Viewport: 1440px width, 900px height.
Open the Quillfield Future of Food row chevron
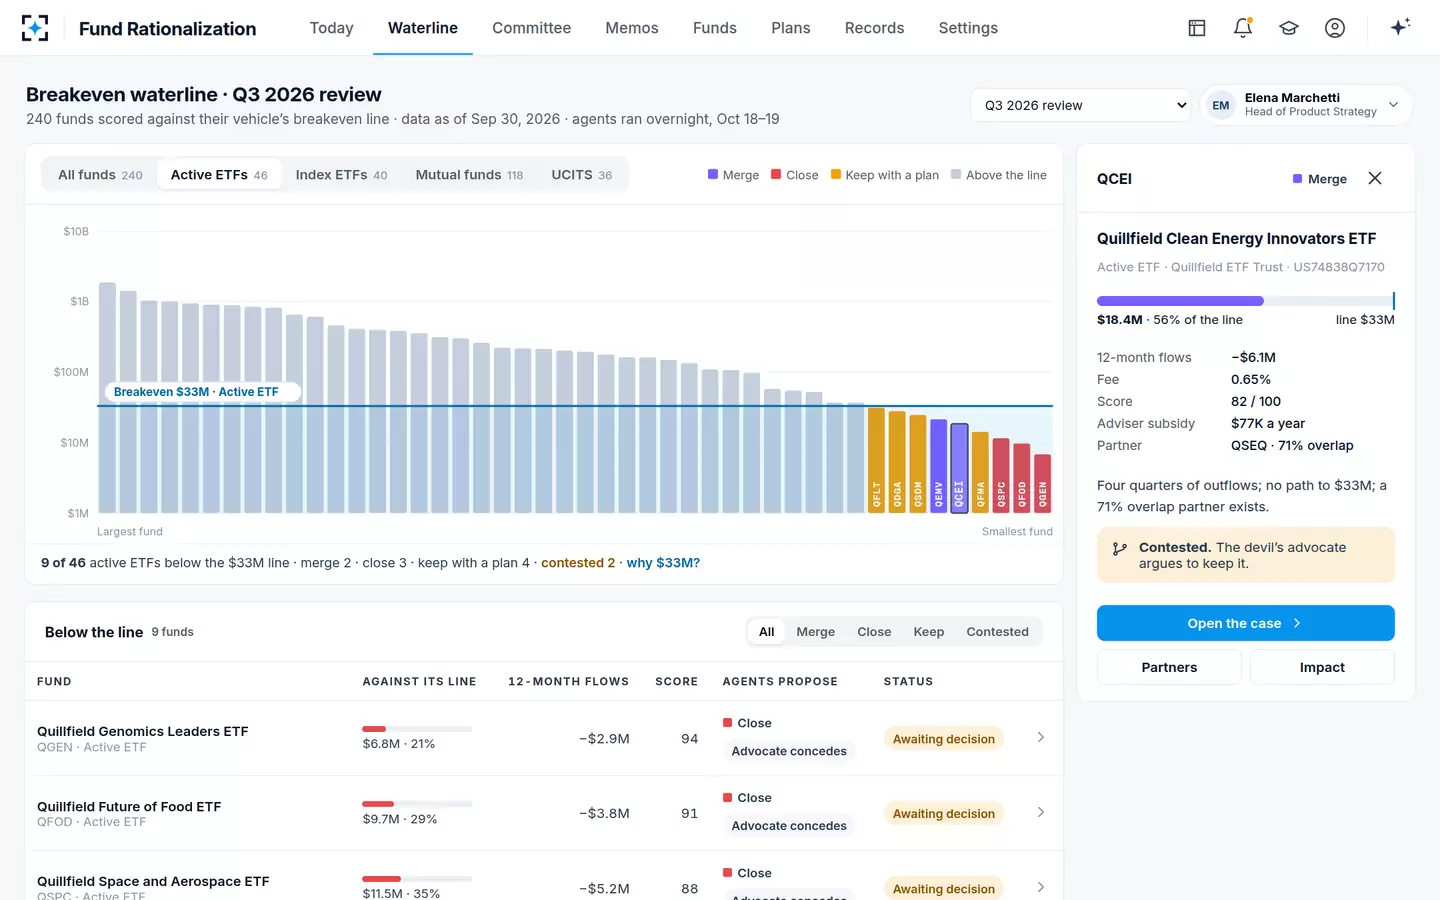1041,812
